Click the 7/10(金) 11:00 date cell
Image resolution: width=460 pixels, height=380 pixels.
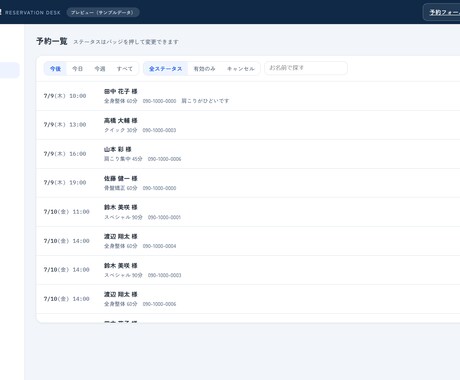[67, 212]
